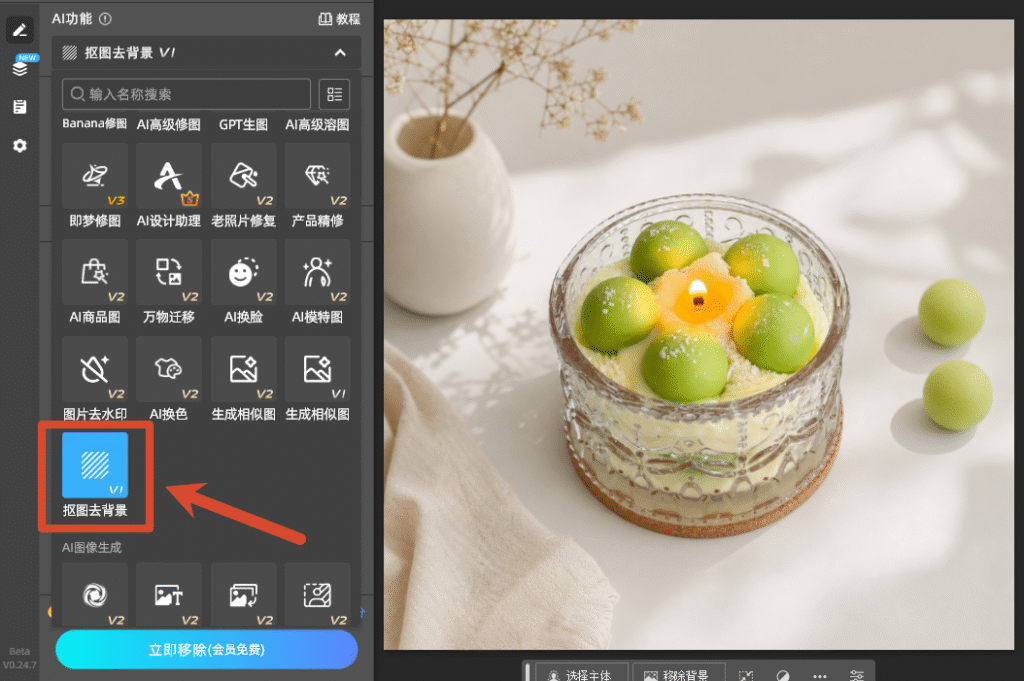Select the AI设计助理 tool
1024x681 pixels.
pyautogui.click(x=168, y=187)
